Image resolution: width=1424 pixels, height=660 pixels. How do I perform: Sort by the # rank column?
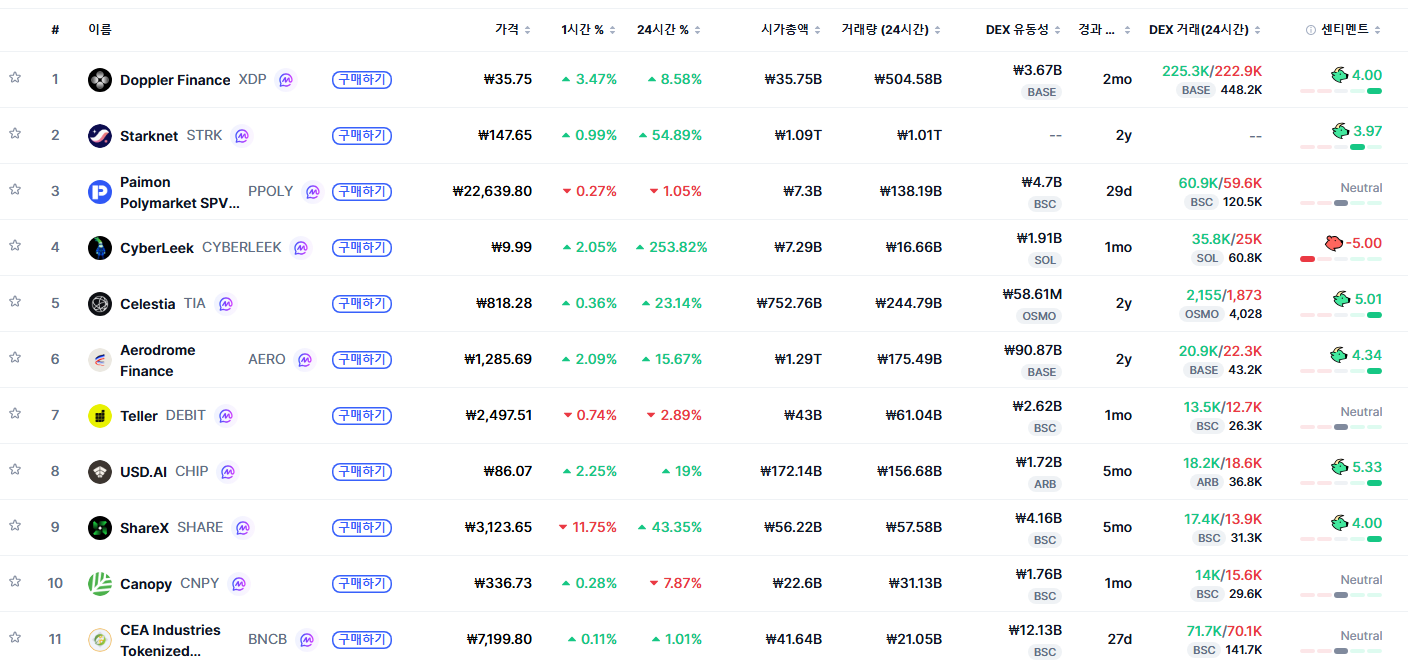pos(55,30)
